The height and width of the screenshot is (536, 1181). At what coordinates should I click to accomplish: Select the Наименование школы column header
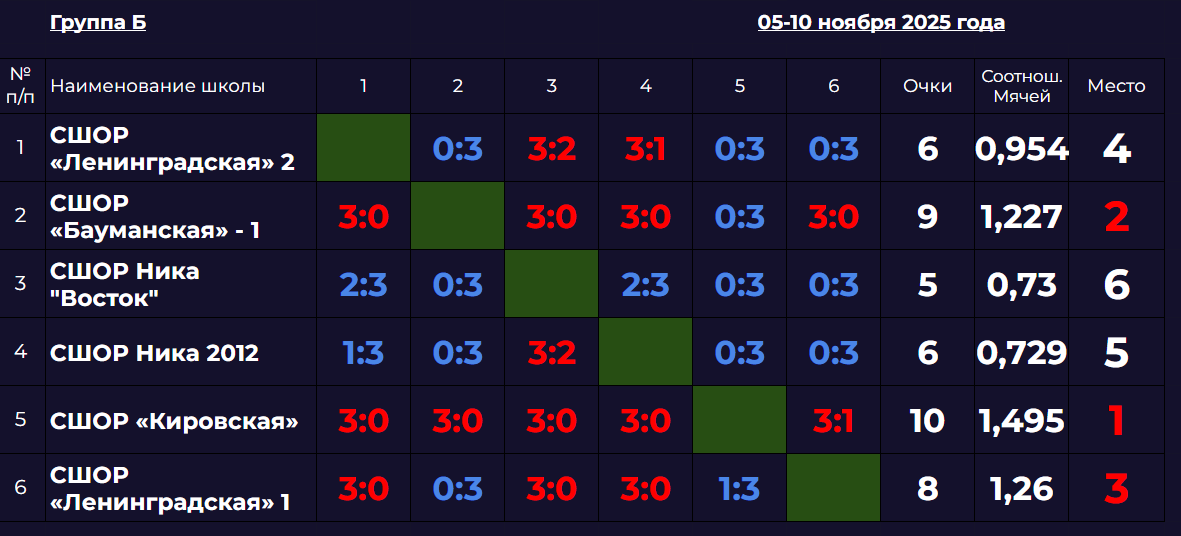click(157, 86)
